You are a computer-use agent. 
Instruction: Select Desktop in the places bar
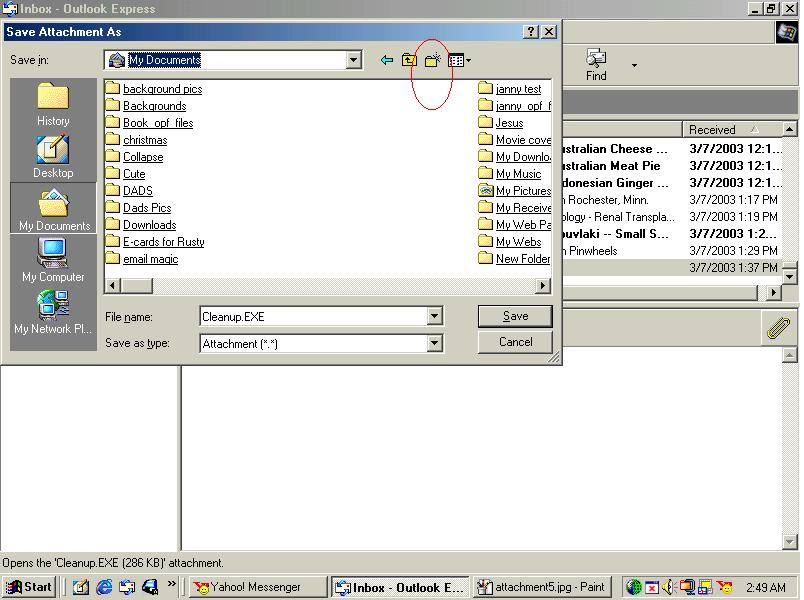point(53,157)
